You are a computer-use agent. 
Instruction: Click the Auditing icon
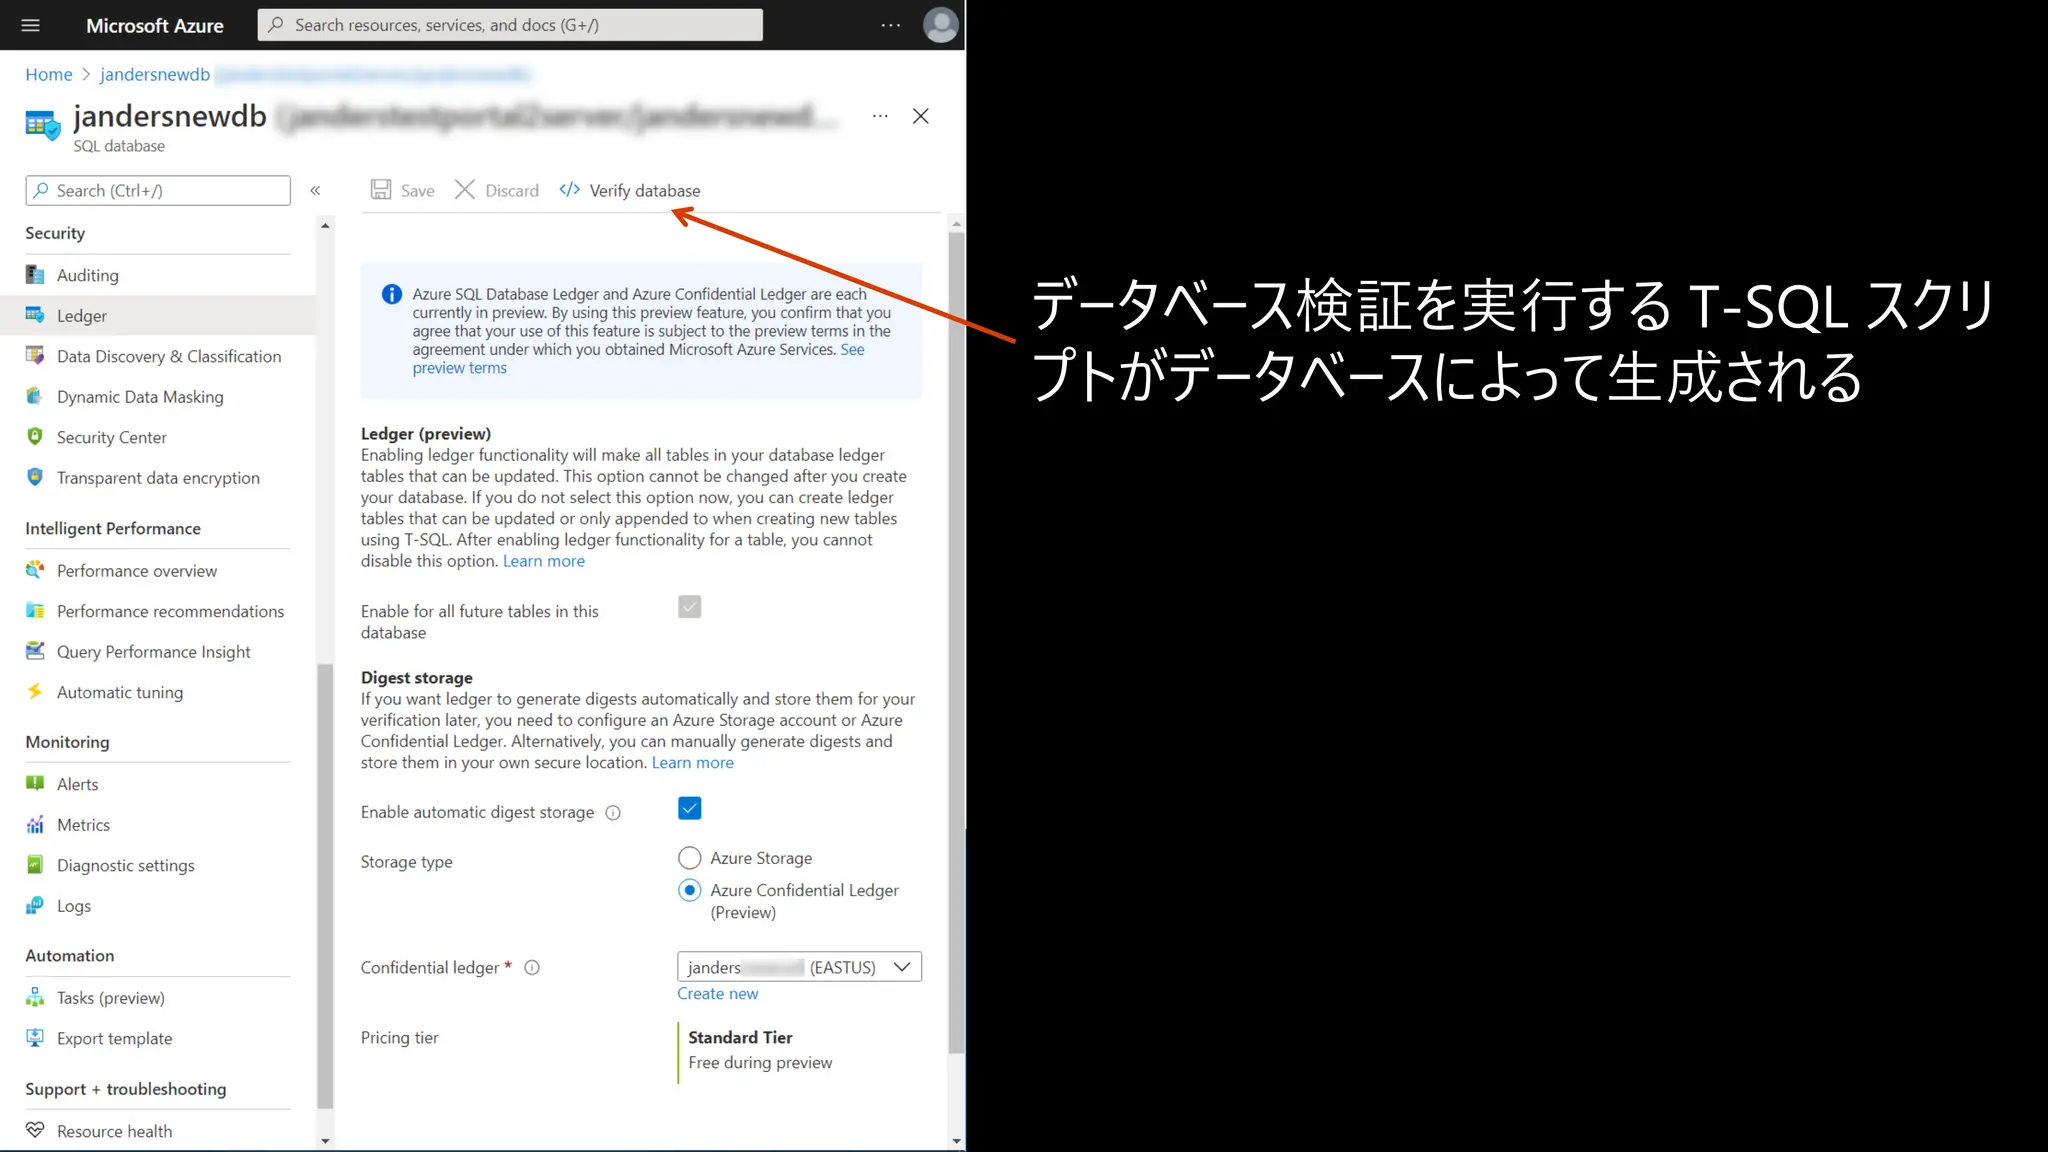(35, 274)
